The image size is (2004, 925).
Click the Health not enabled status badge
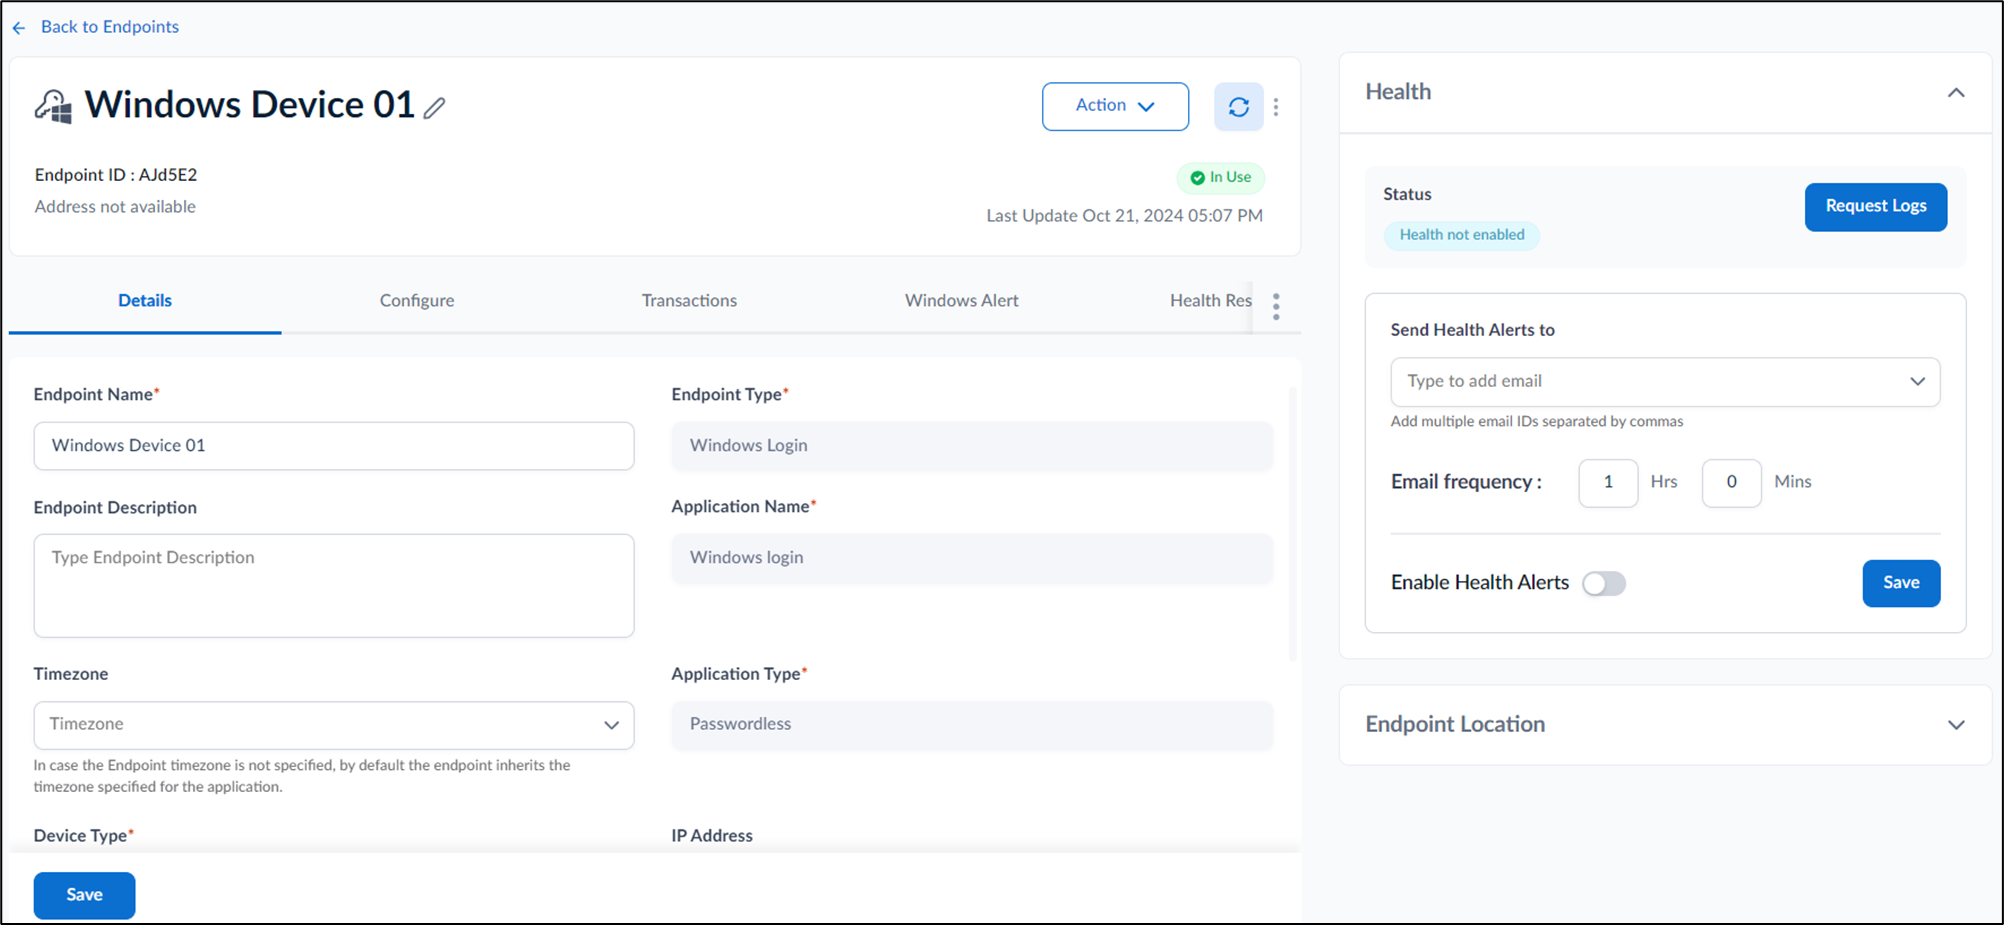1461,235
